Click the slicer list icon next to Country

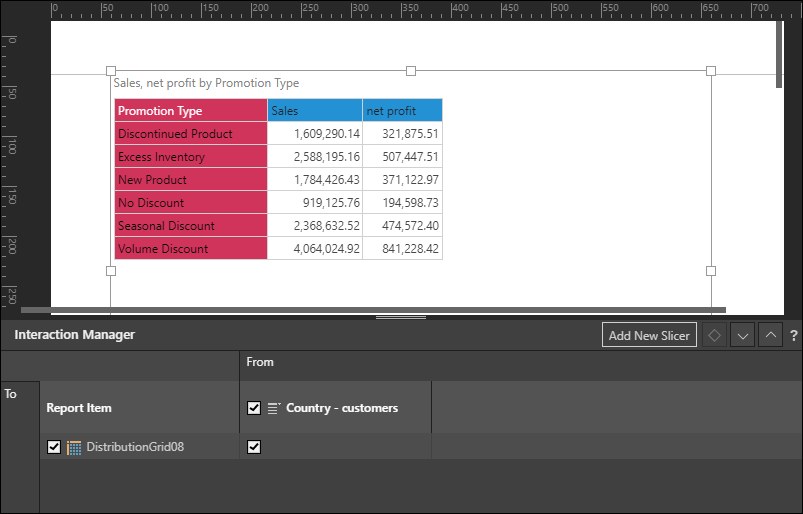click(273, 408)
